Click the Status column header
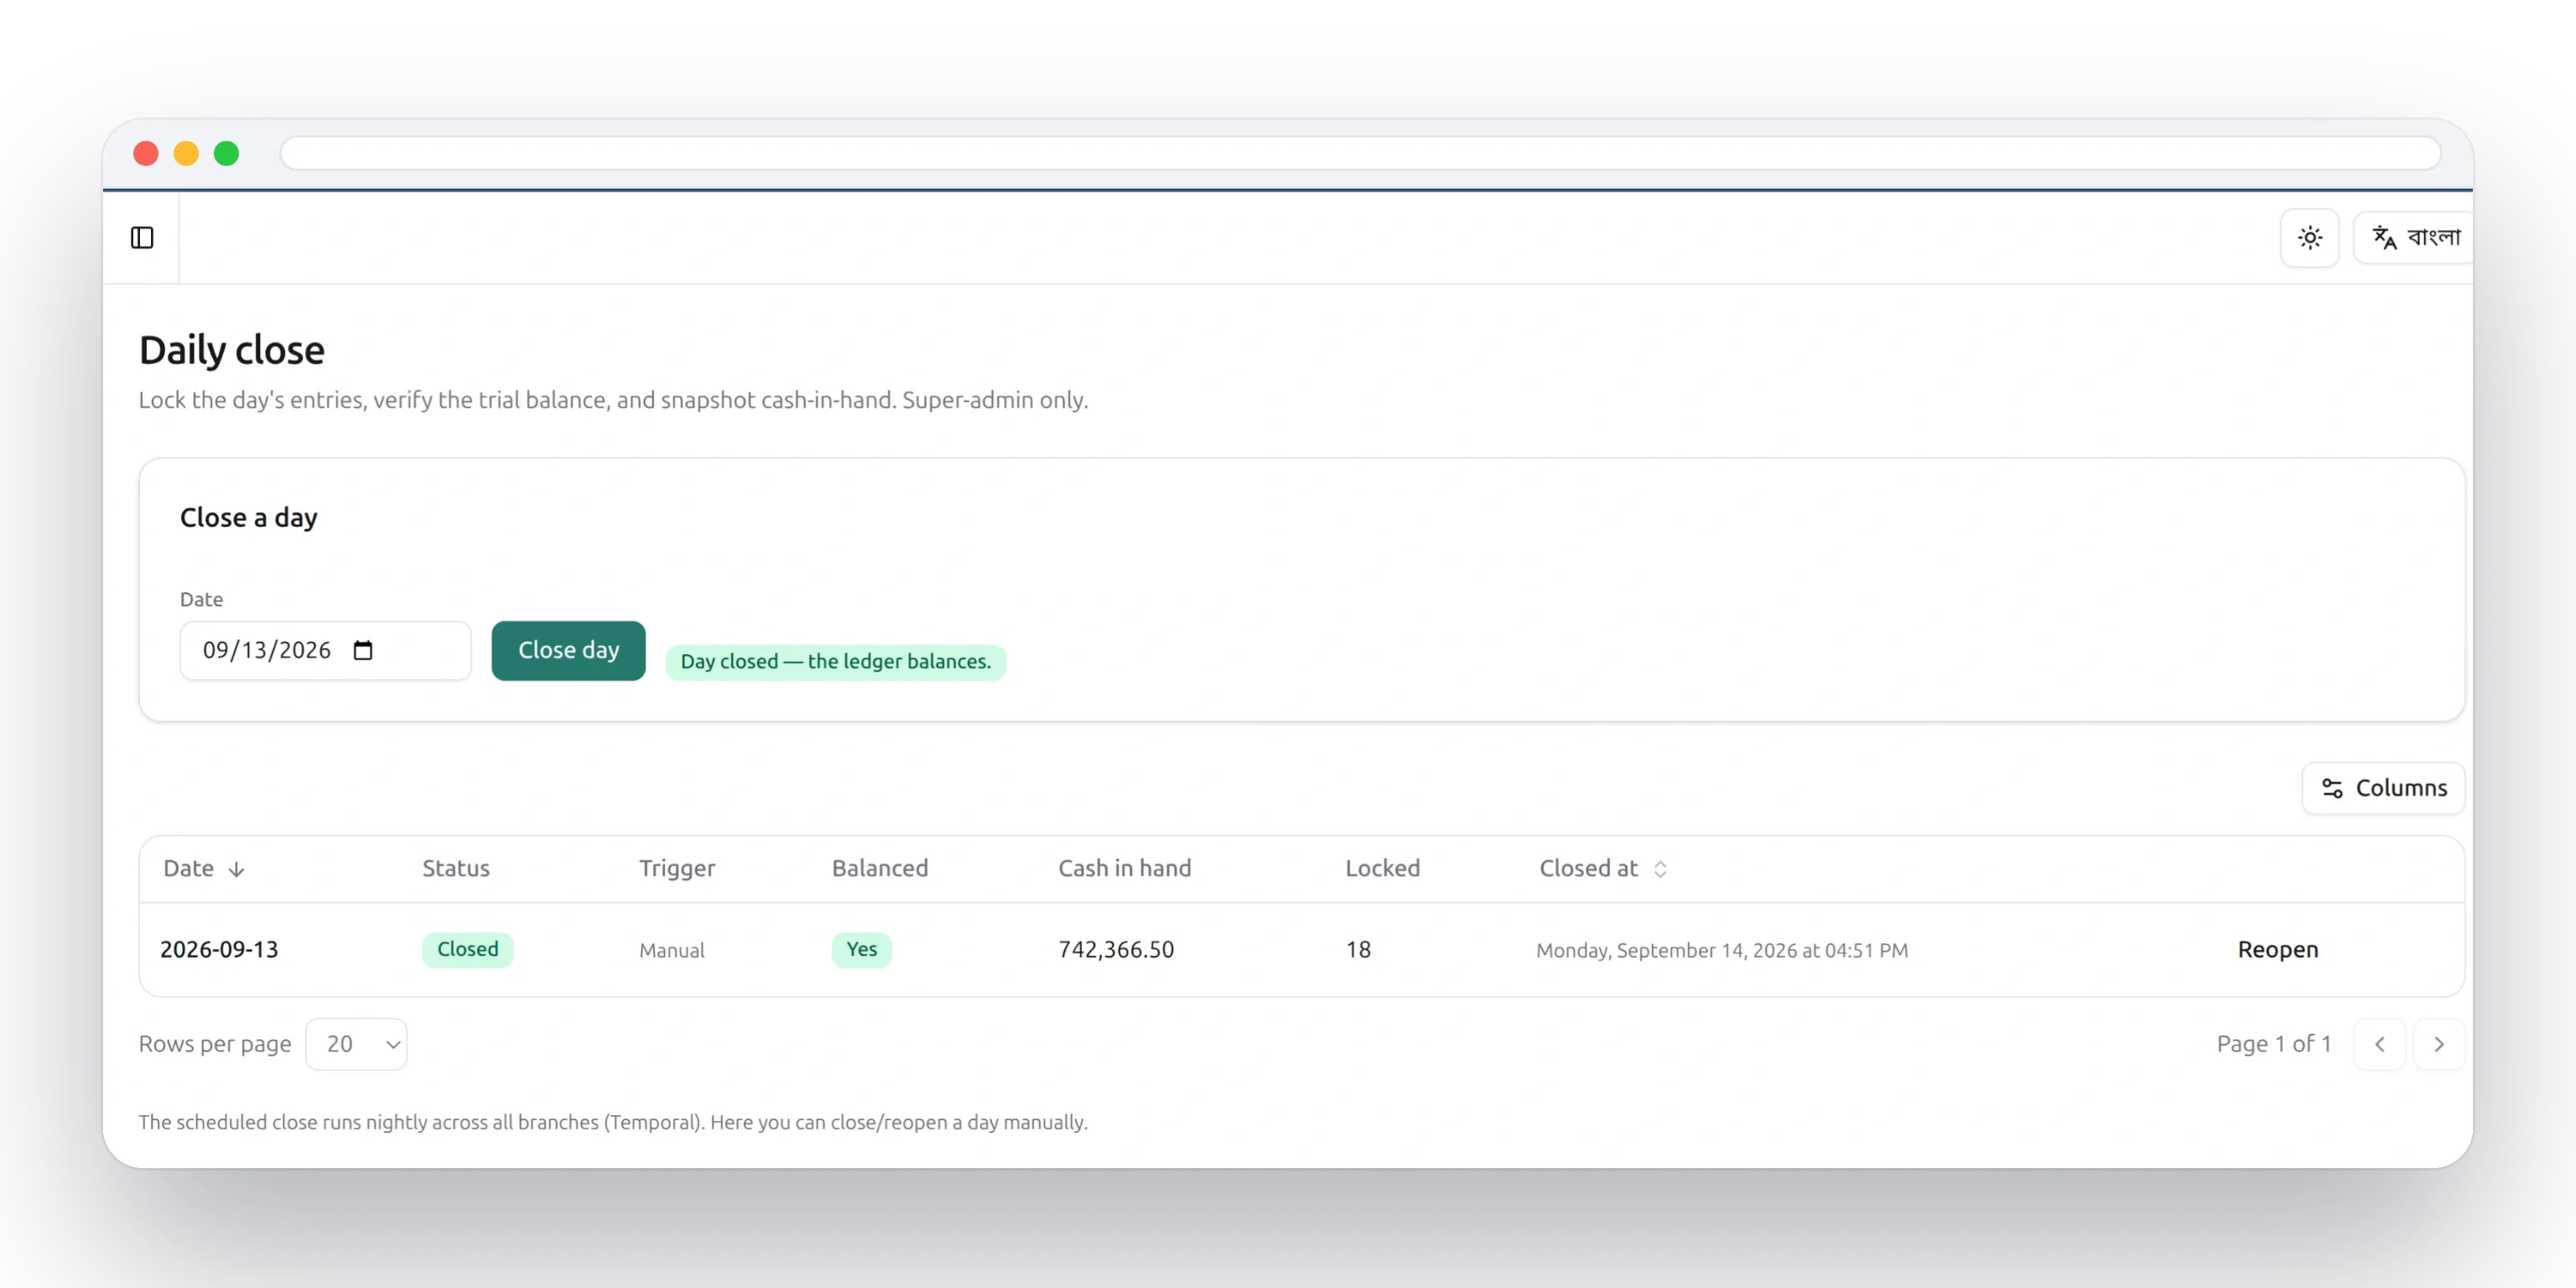The height and width of the screenshot is (1288, 2576). [455, 868]
